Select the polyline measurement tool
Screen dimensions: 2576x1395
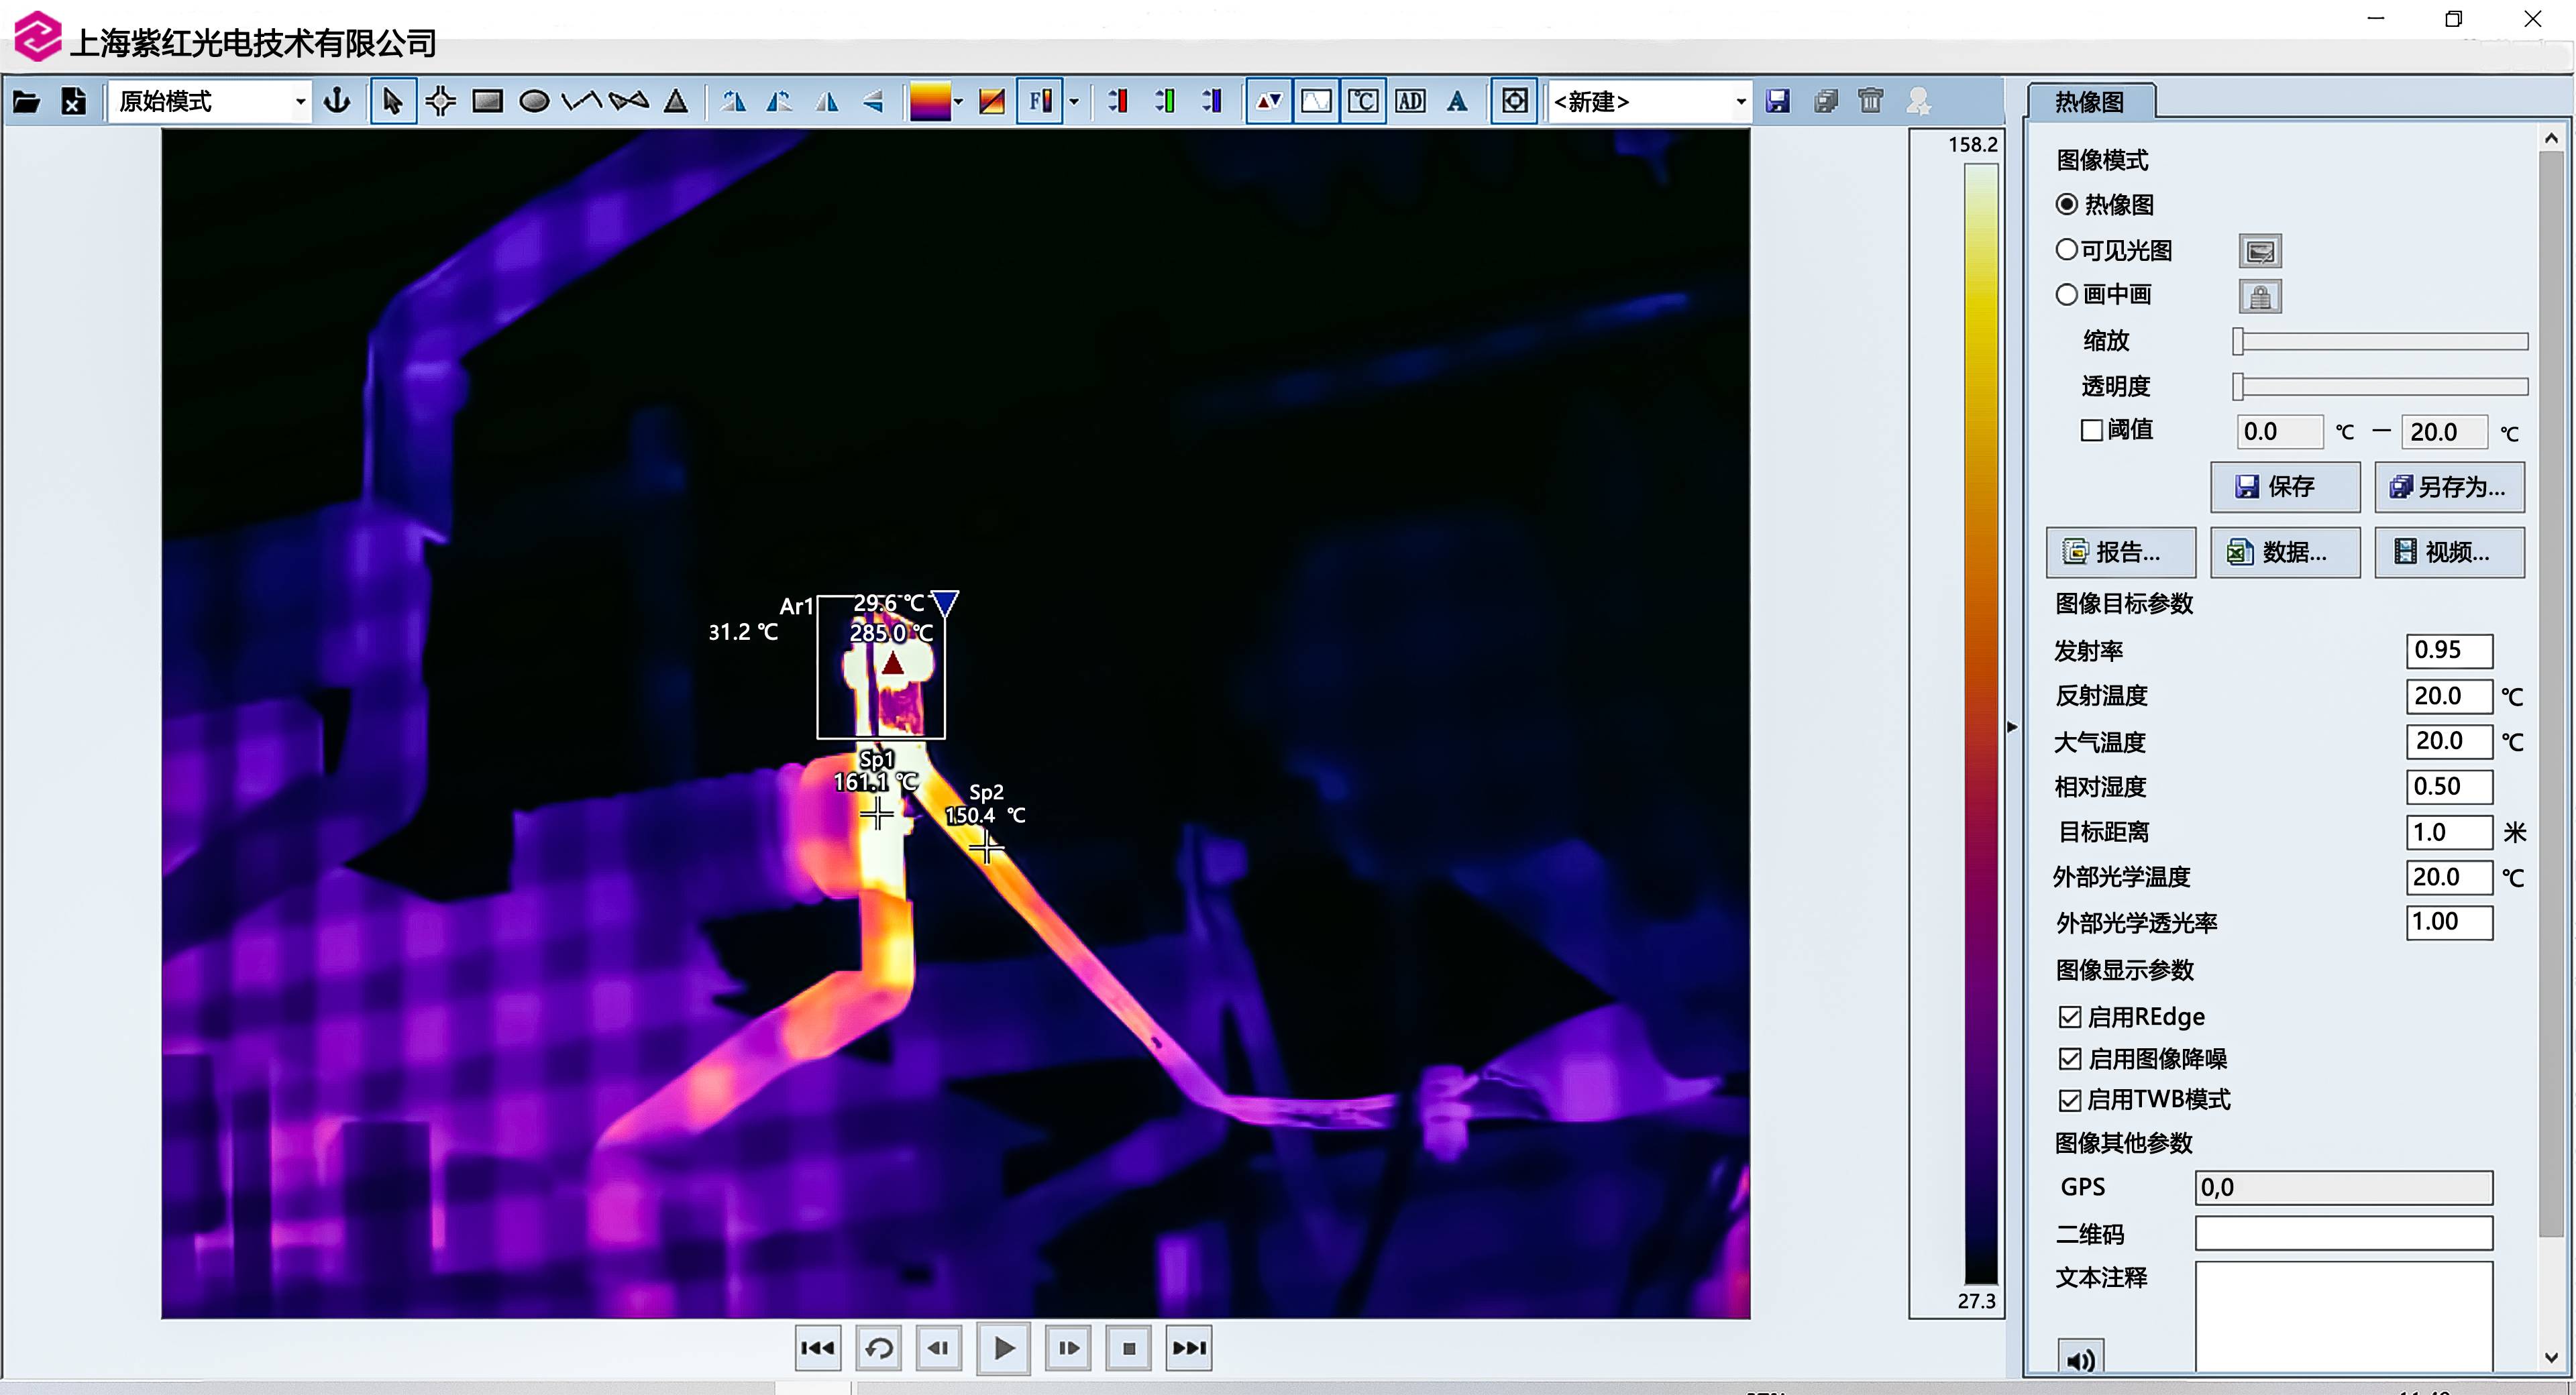[x=581, y=101]
